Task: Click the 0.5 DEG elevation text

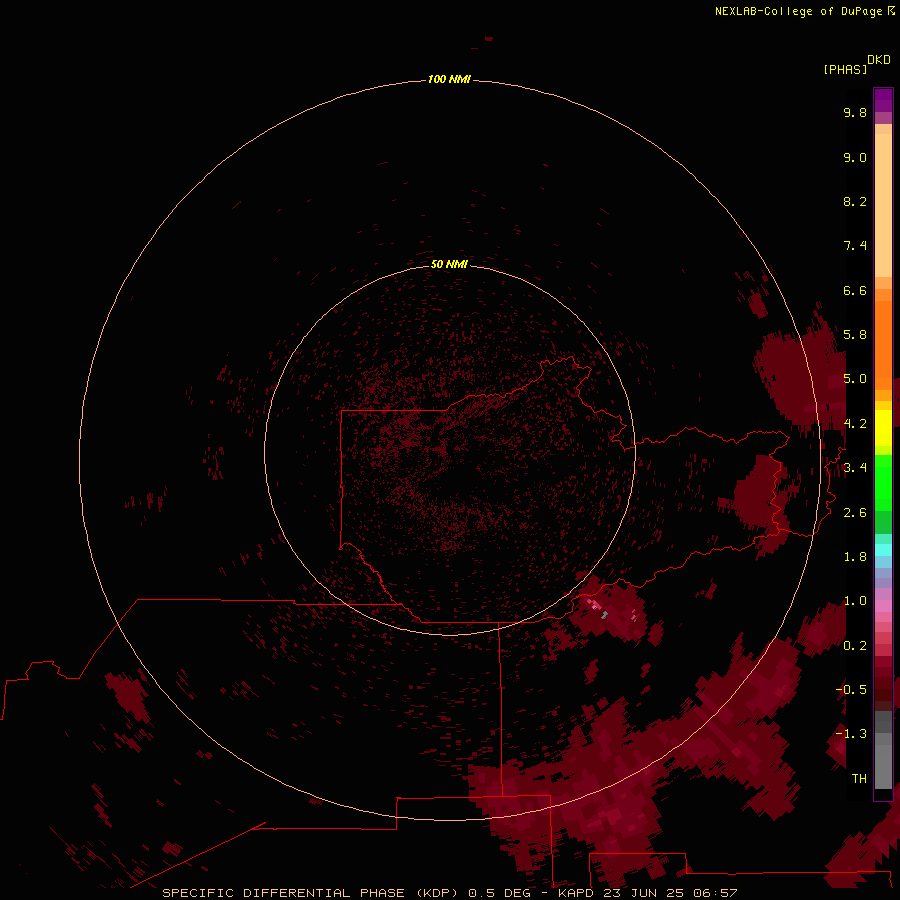Action: coord(499,893)
